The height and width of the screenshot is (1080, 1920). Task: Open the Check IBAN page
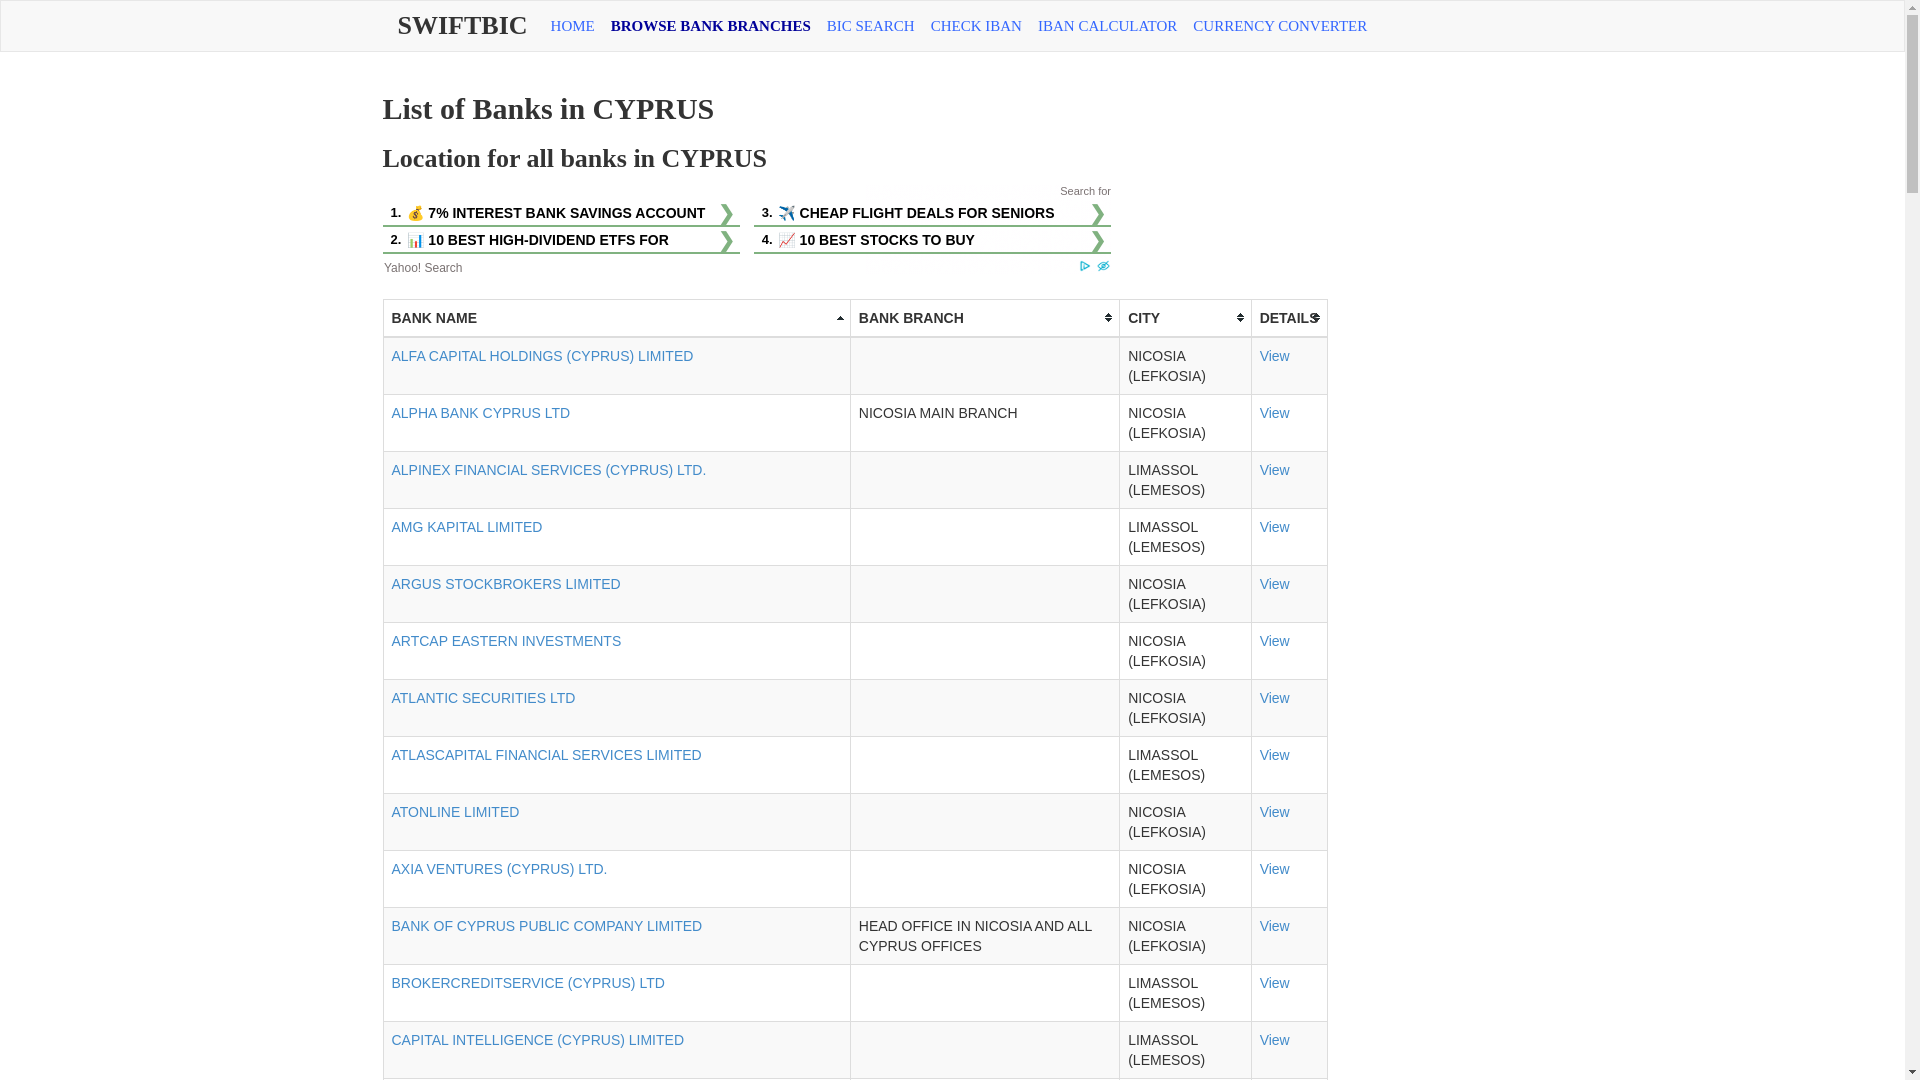click(975, 26)
